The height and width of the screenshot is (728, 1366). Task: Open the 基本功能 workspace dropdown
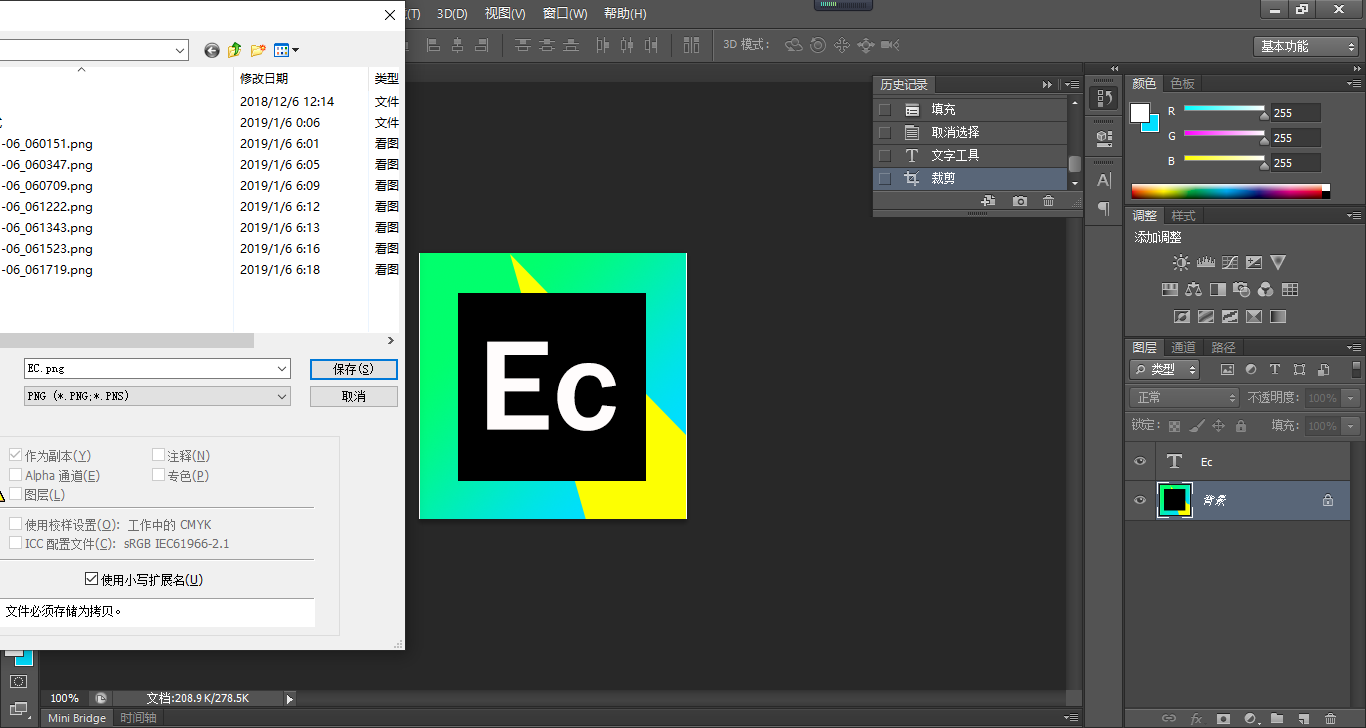point(1305,46)
